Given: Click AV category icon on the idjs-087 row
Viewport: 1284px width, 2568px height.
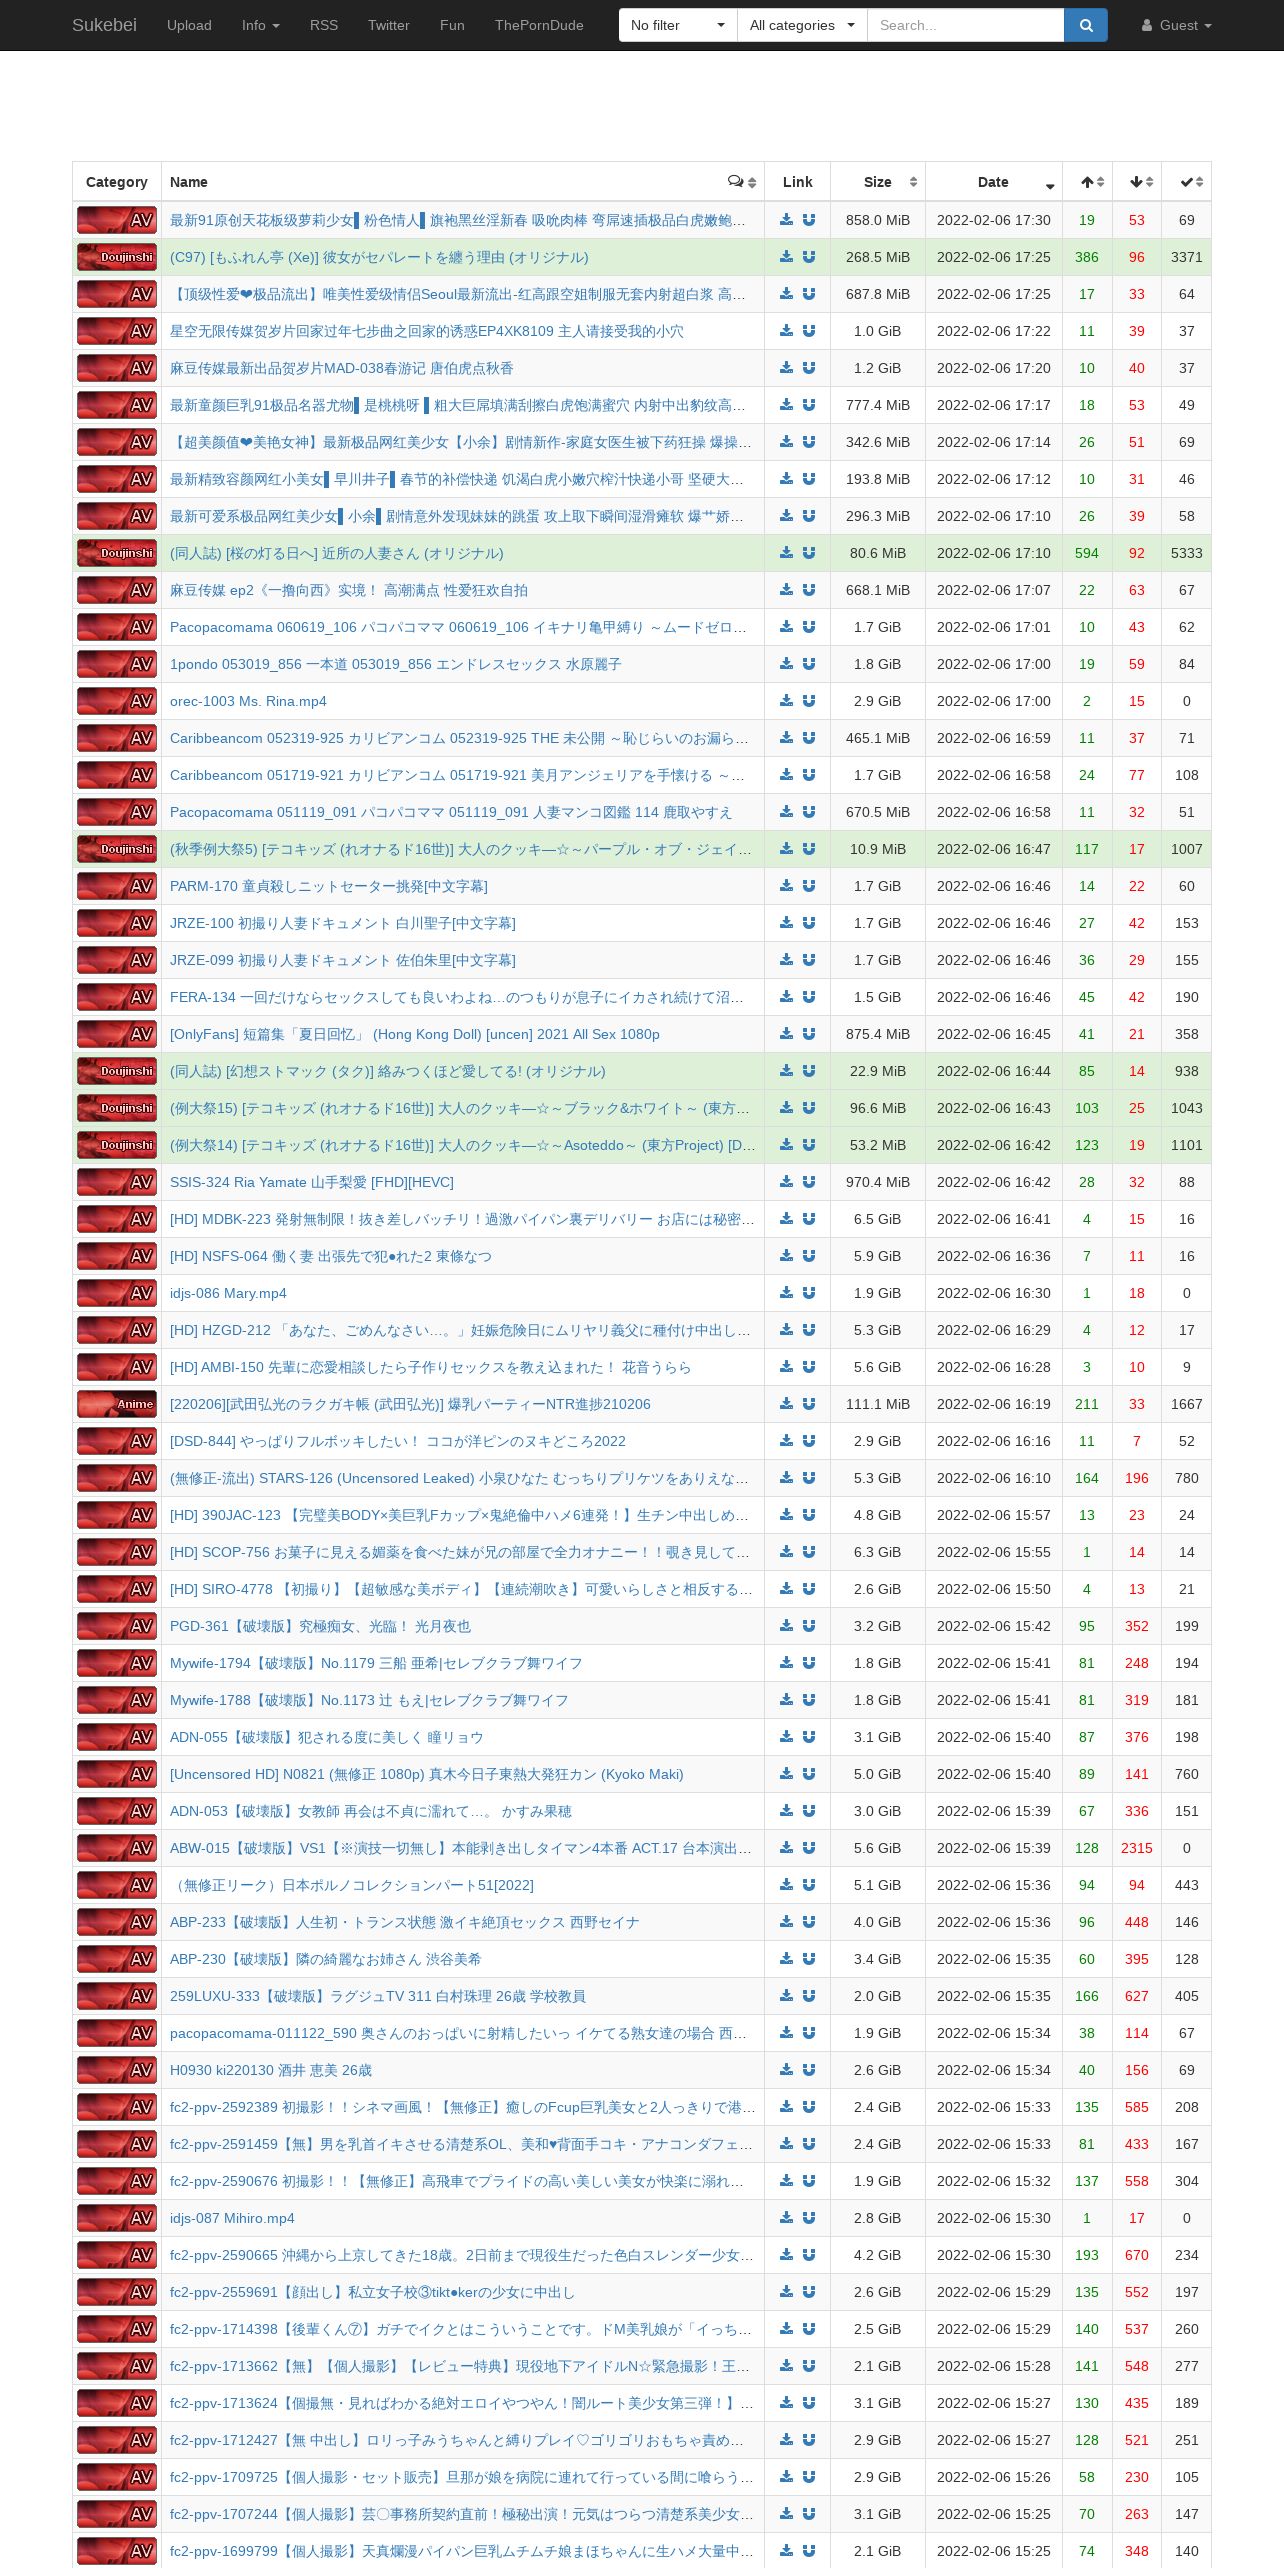Looking at the screenshot, I should click(x=117, y=2218).
